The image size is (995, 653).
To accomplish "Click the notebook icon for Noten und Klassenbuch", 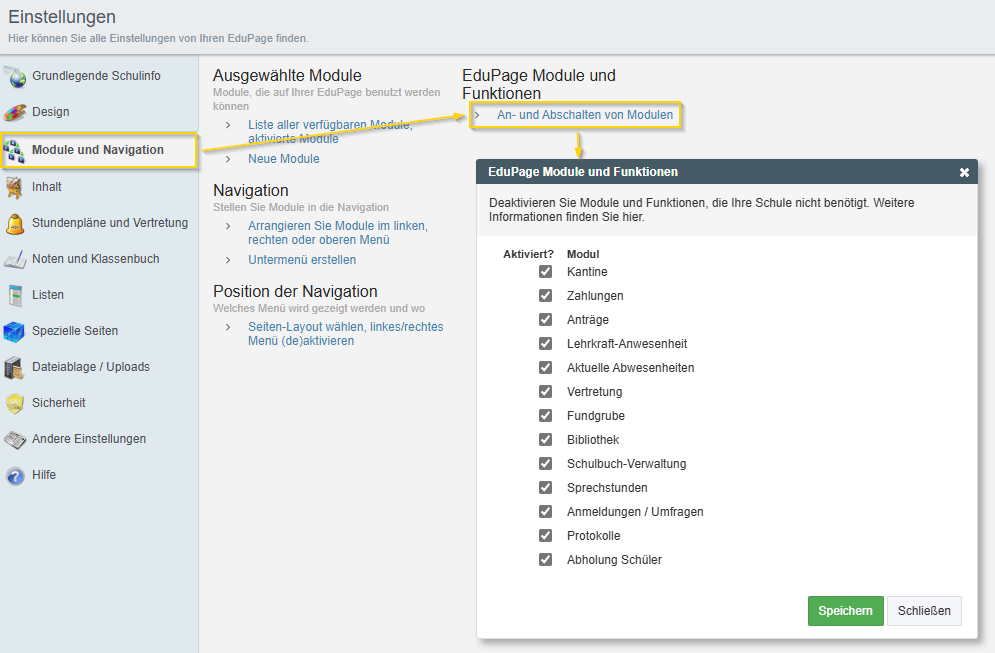I will pos(15,260).
